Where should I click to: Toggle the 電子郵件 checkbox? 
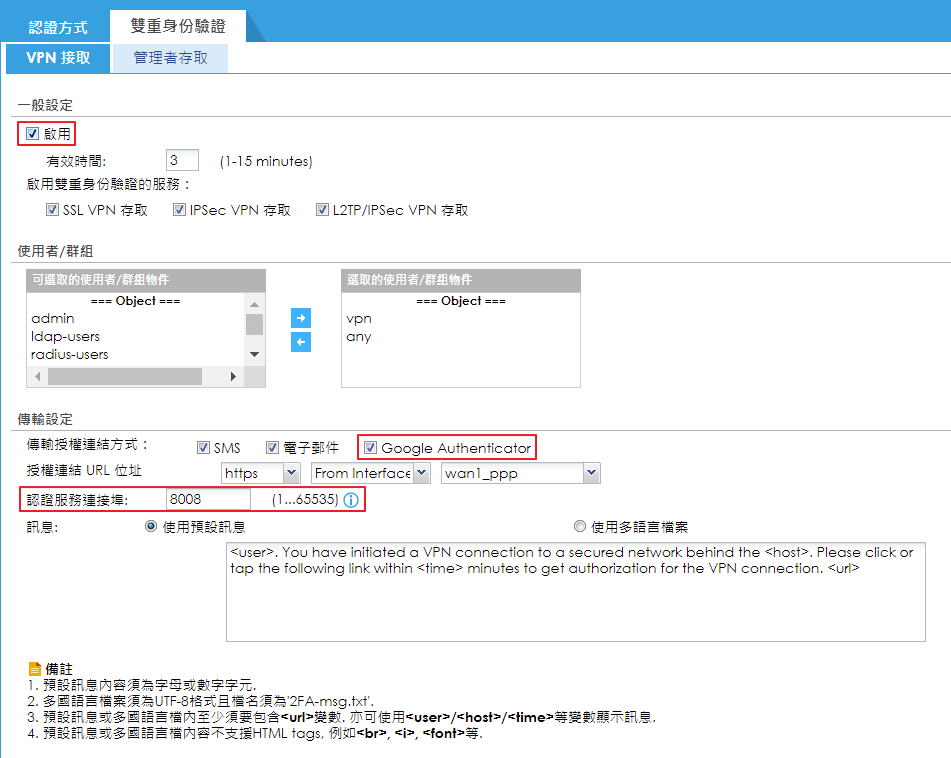point(272,448)
